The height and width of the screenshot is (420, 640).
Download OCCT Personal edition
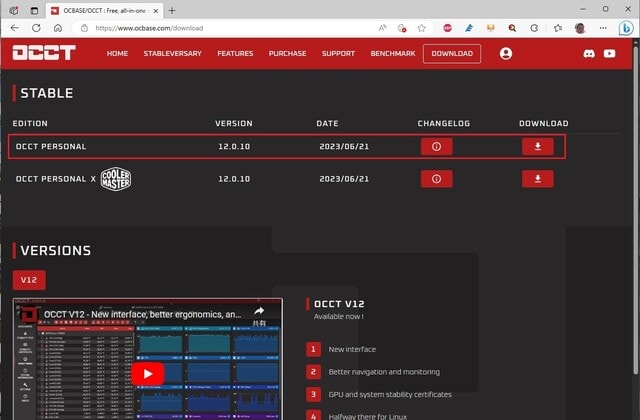[x=538, y=146]
